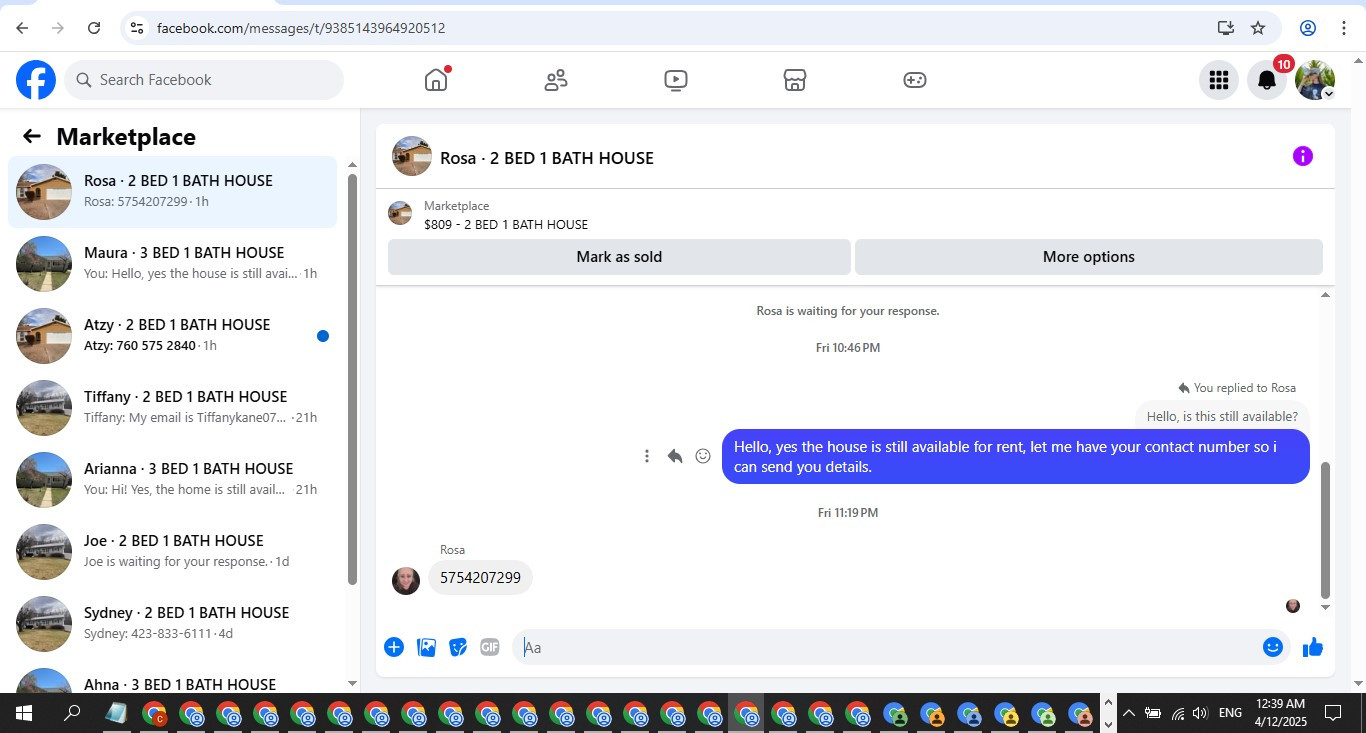1366x733 pixels.
Task: Open the notifications bell
Action: pyautogui.click(x=1267, y=80)
